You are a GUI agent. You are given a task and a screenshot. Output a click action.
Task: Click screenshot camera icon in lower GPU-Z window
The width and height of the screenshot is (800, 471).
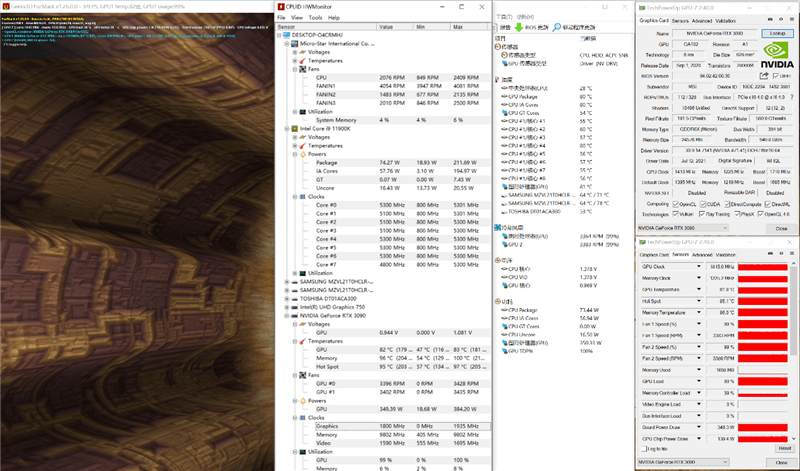click(x=770, y=254)
